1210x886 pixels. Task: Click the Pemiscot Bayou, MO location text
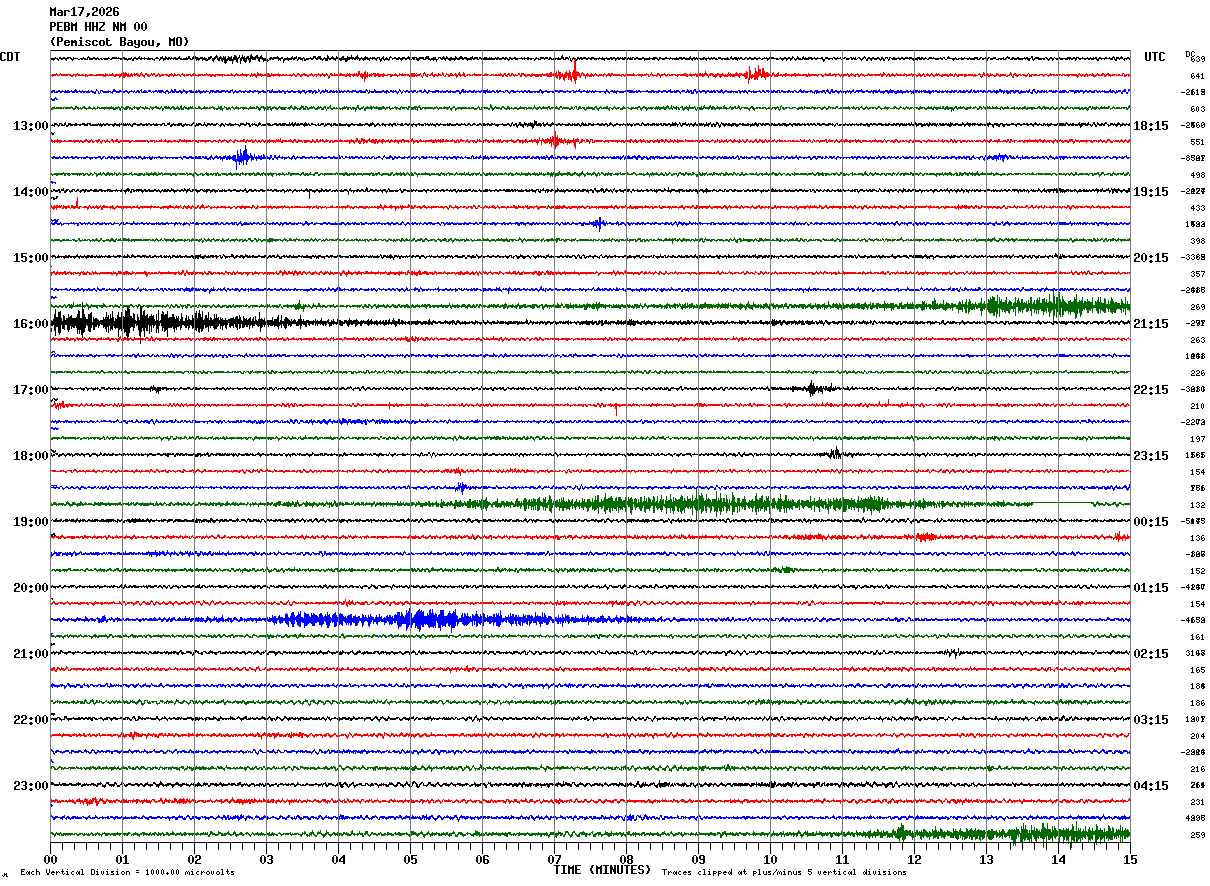coord(119,42)
